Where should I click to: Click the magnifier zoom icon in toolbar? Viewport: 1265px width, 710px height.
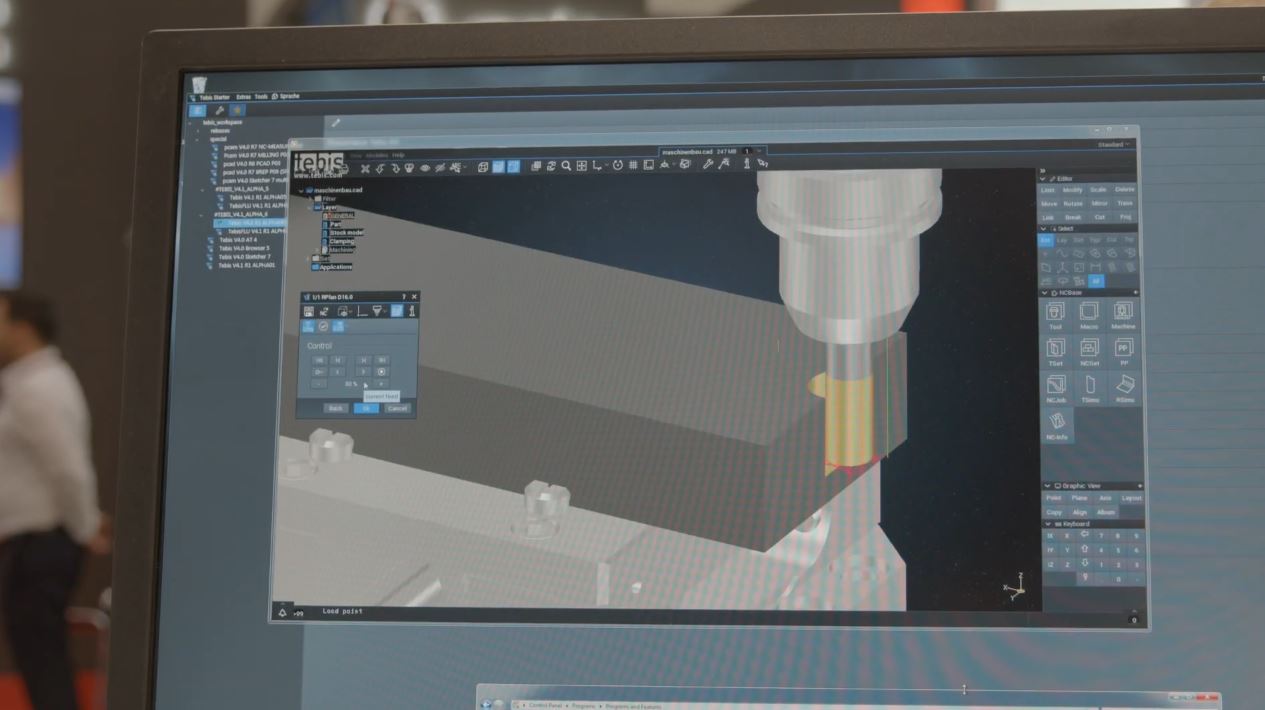click(566, 166)
